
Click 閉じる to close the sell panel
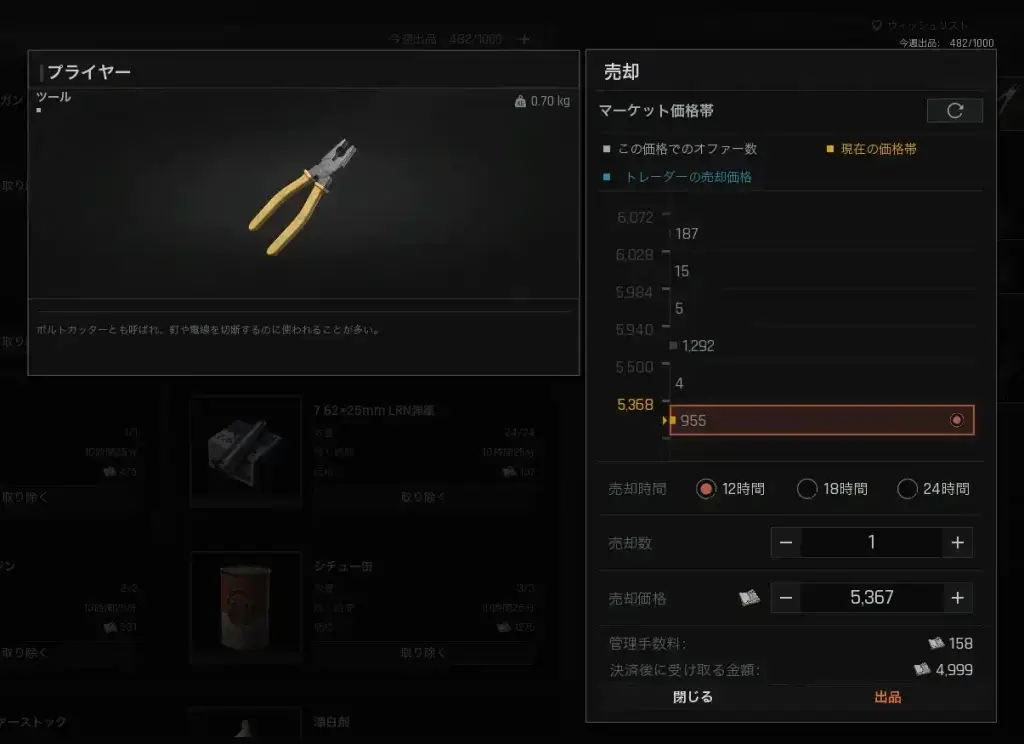coord(693,697)
